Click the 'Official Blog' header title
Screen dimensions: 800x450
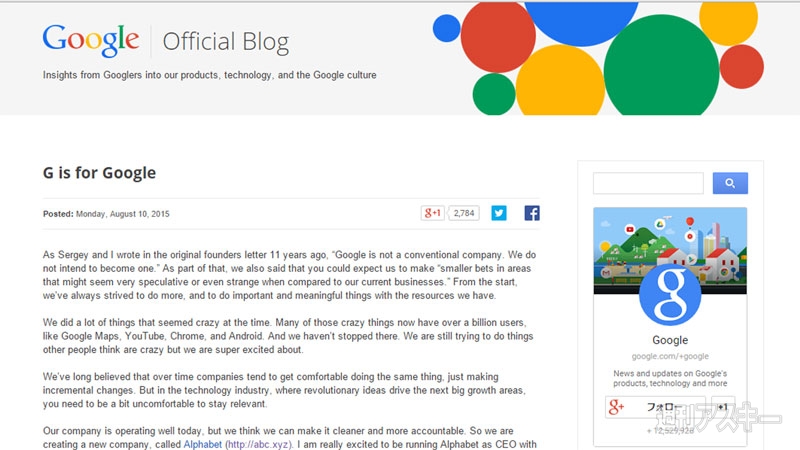pos(225,42)
